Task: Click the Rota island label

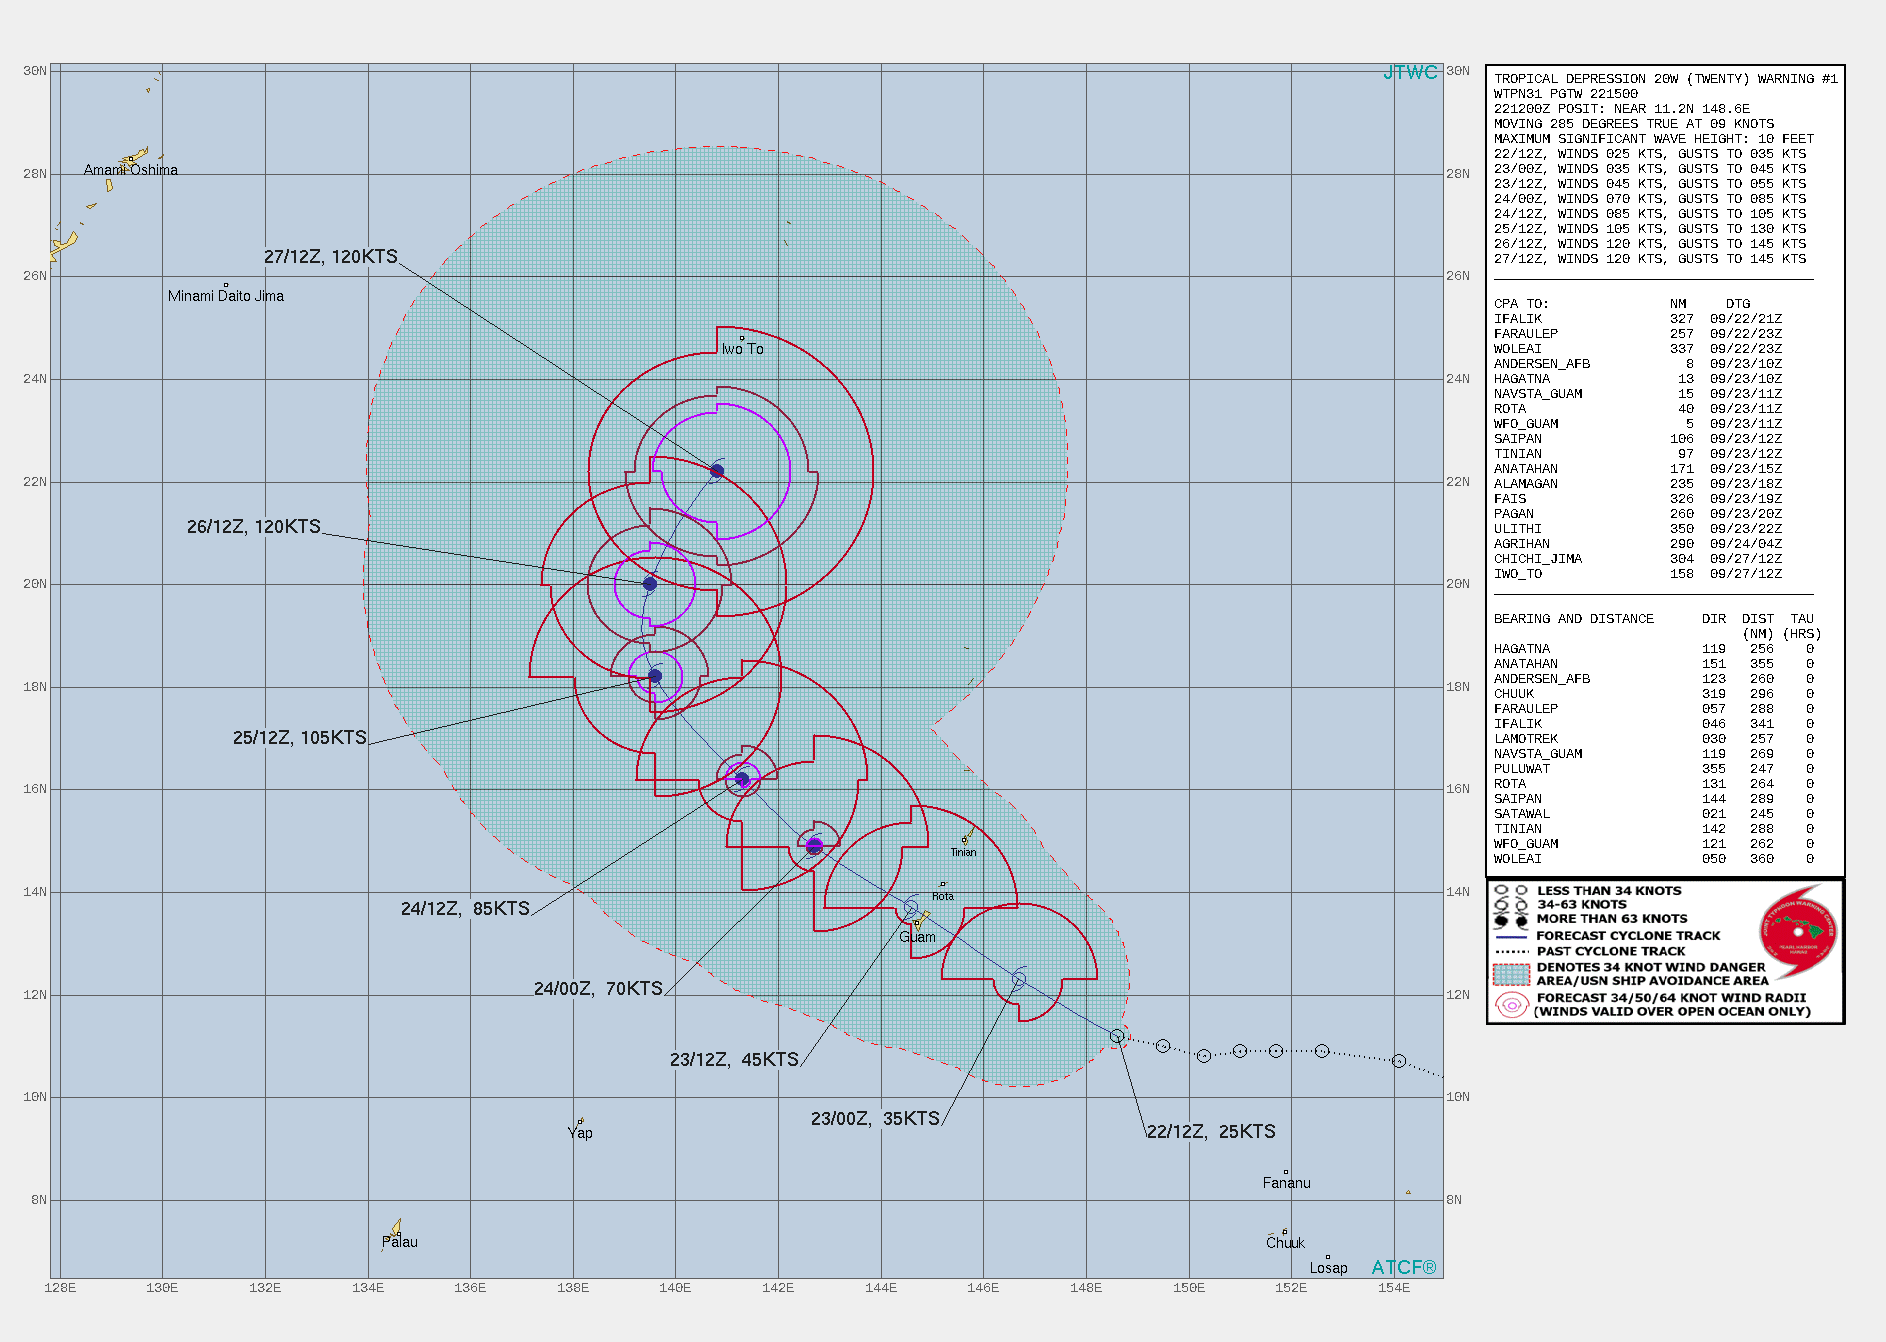Action: 943,896
